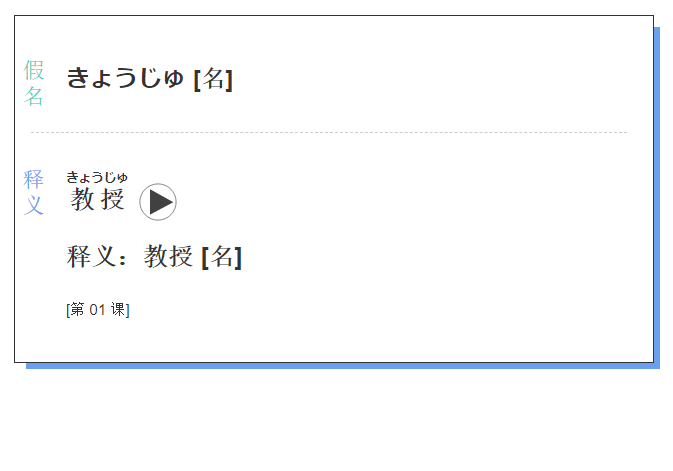Click the large きょうじゅ kana headword
This screenshot has height=471, width=673.
[125, 78]
